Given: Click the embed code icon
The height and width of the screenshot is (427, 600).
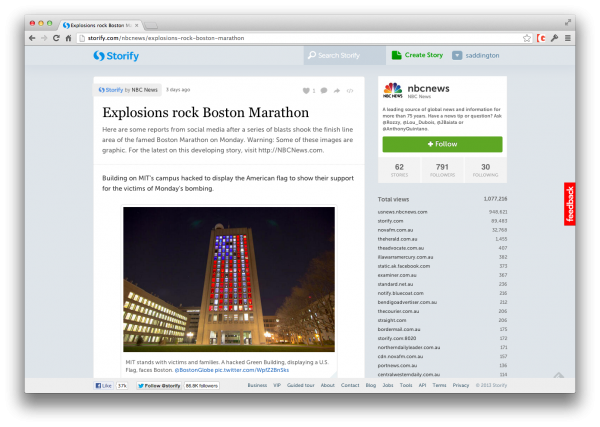Looking at the screenshot, I should 349,90.
